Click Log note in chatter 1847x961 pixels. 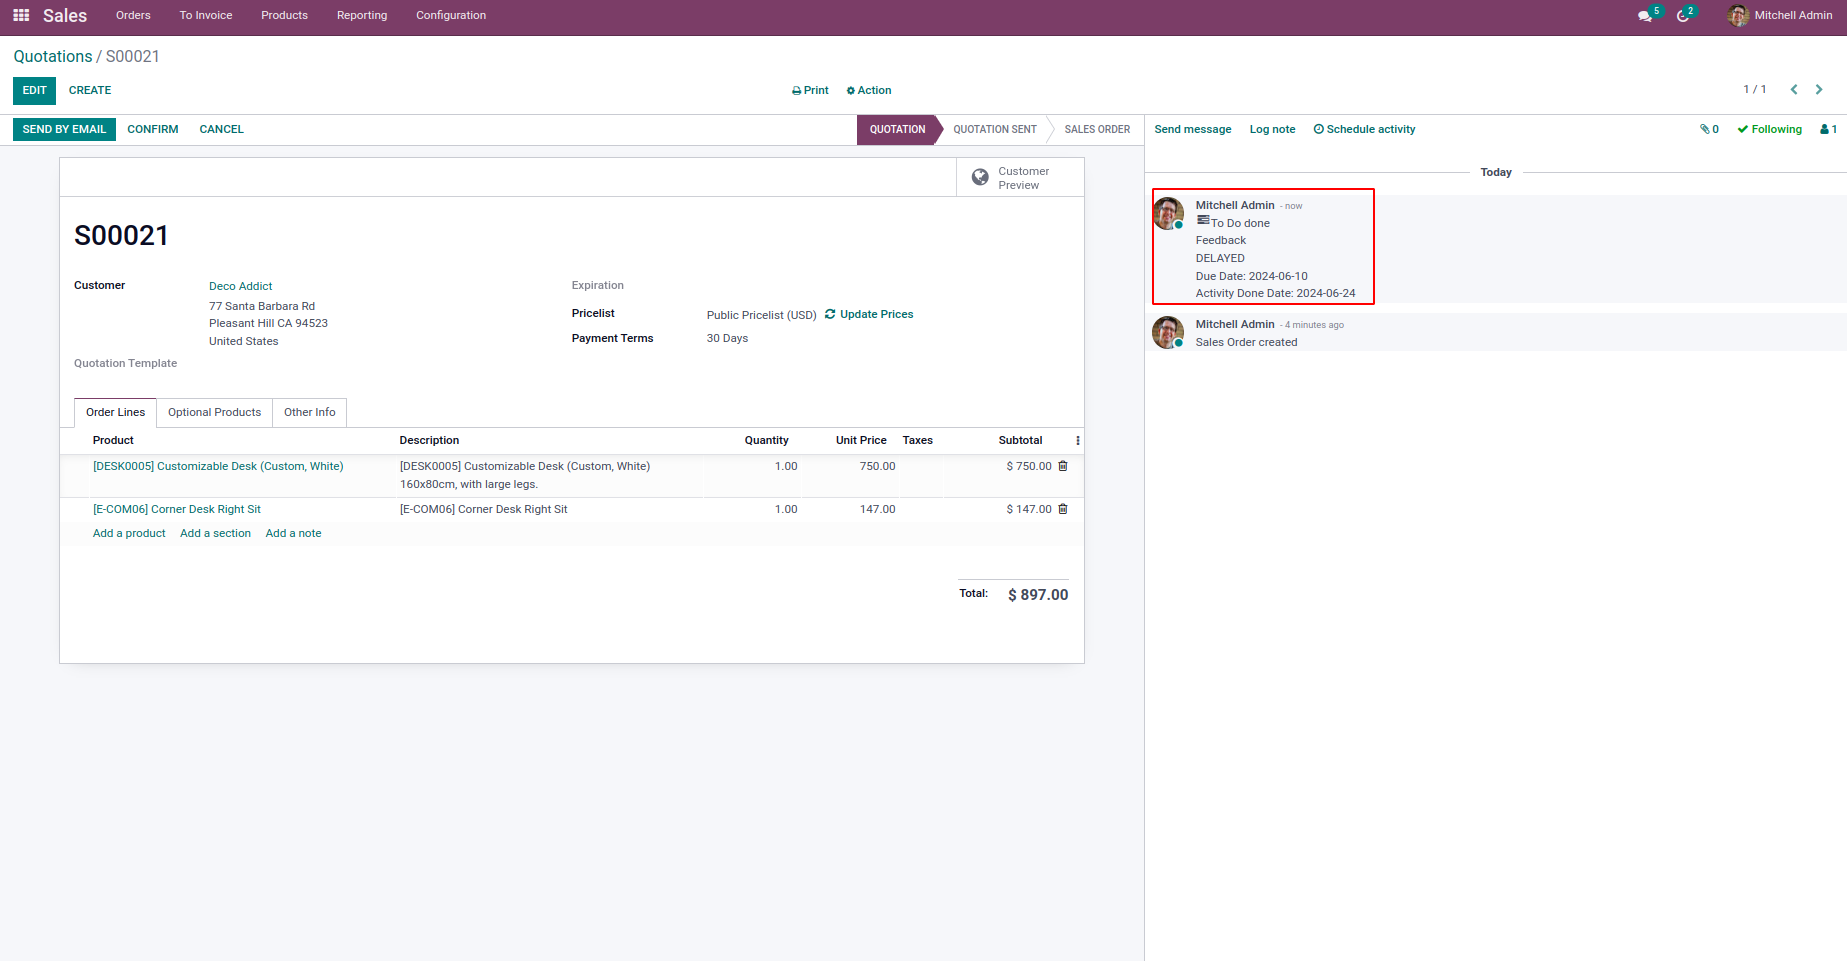tap(1272, 129)
